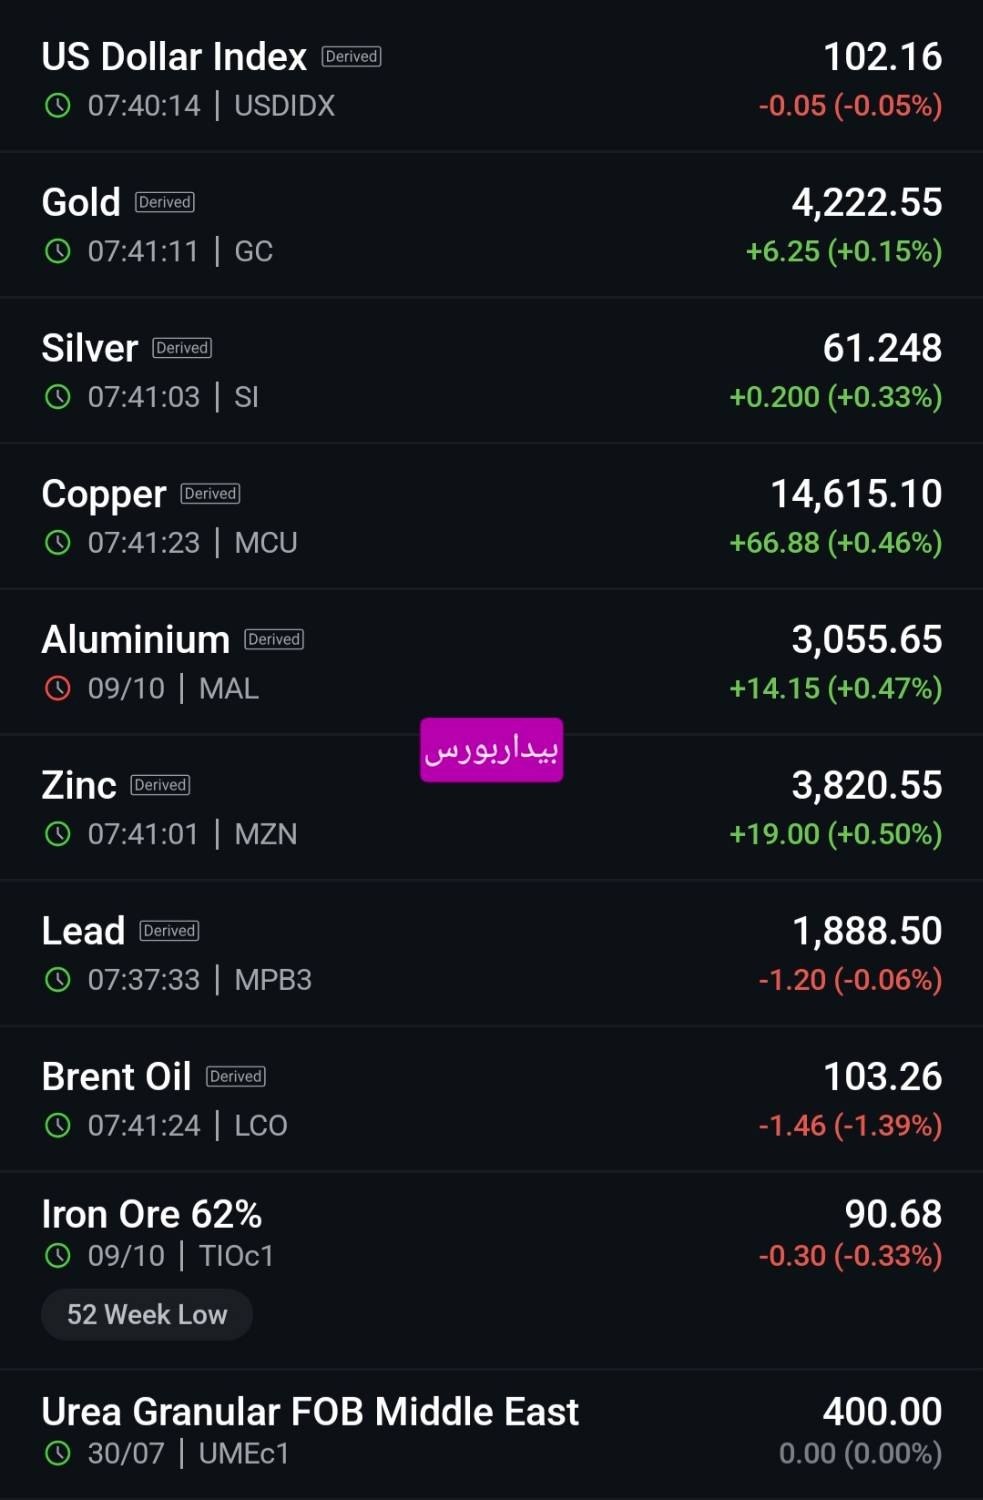Select the Zinc instrument name
The width and height of the screenshot is (983, 1500).
point(79,785)
